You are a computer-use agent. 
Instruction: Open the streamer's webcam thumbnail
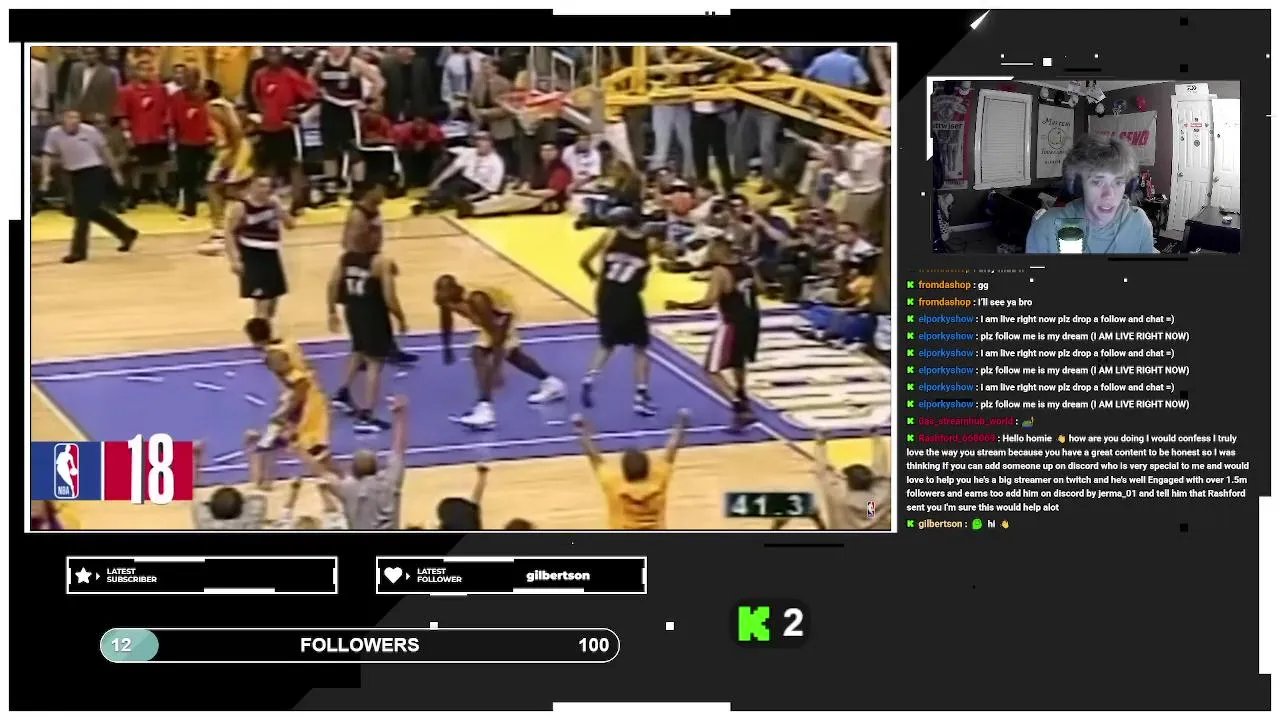1086,166
